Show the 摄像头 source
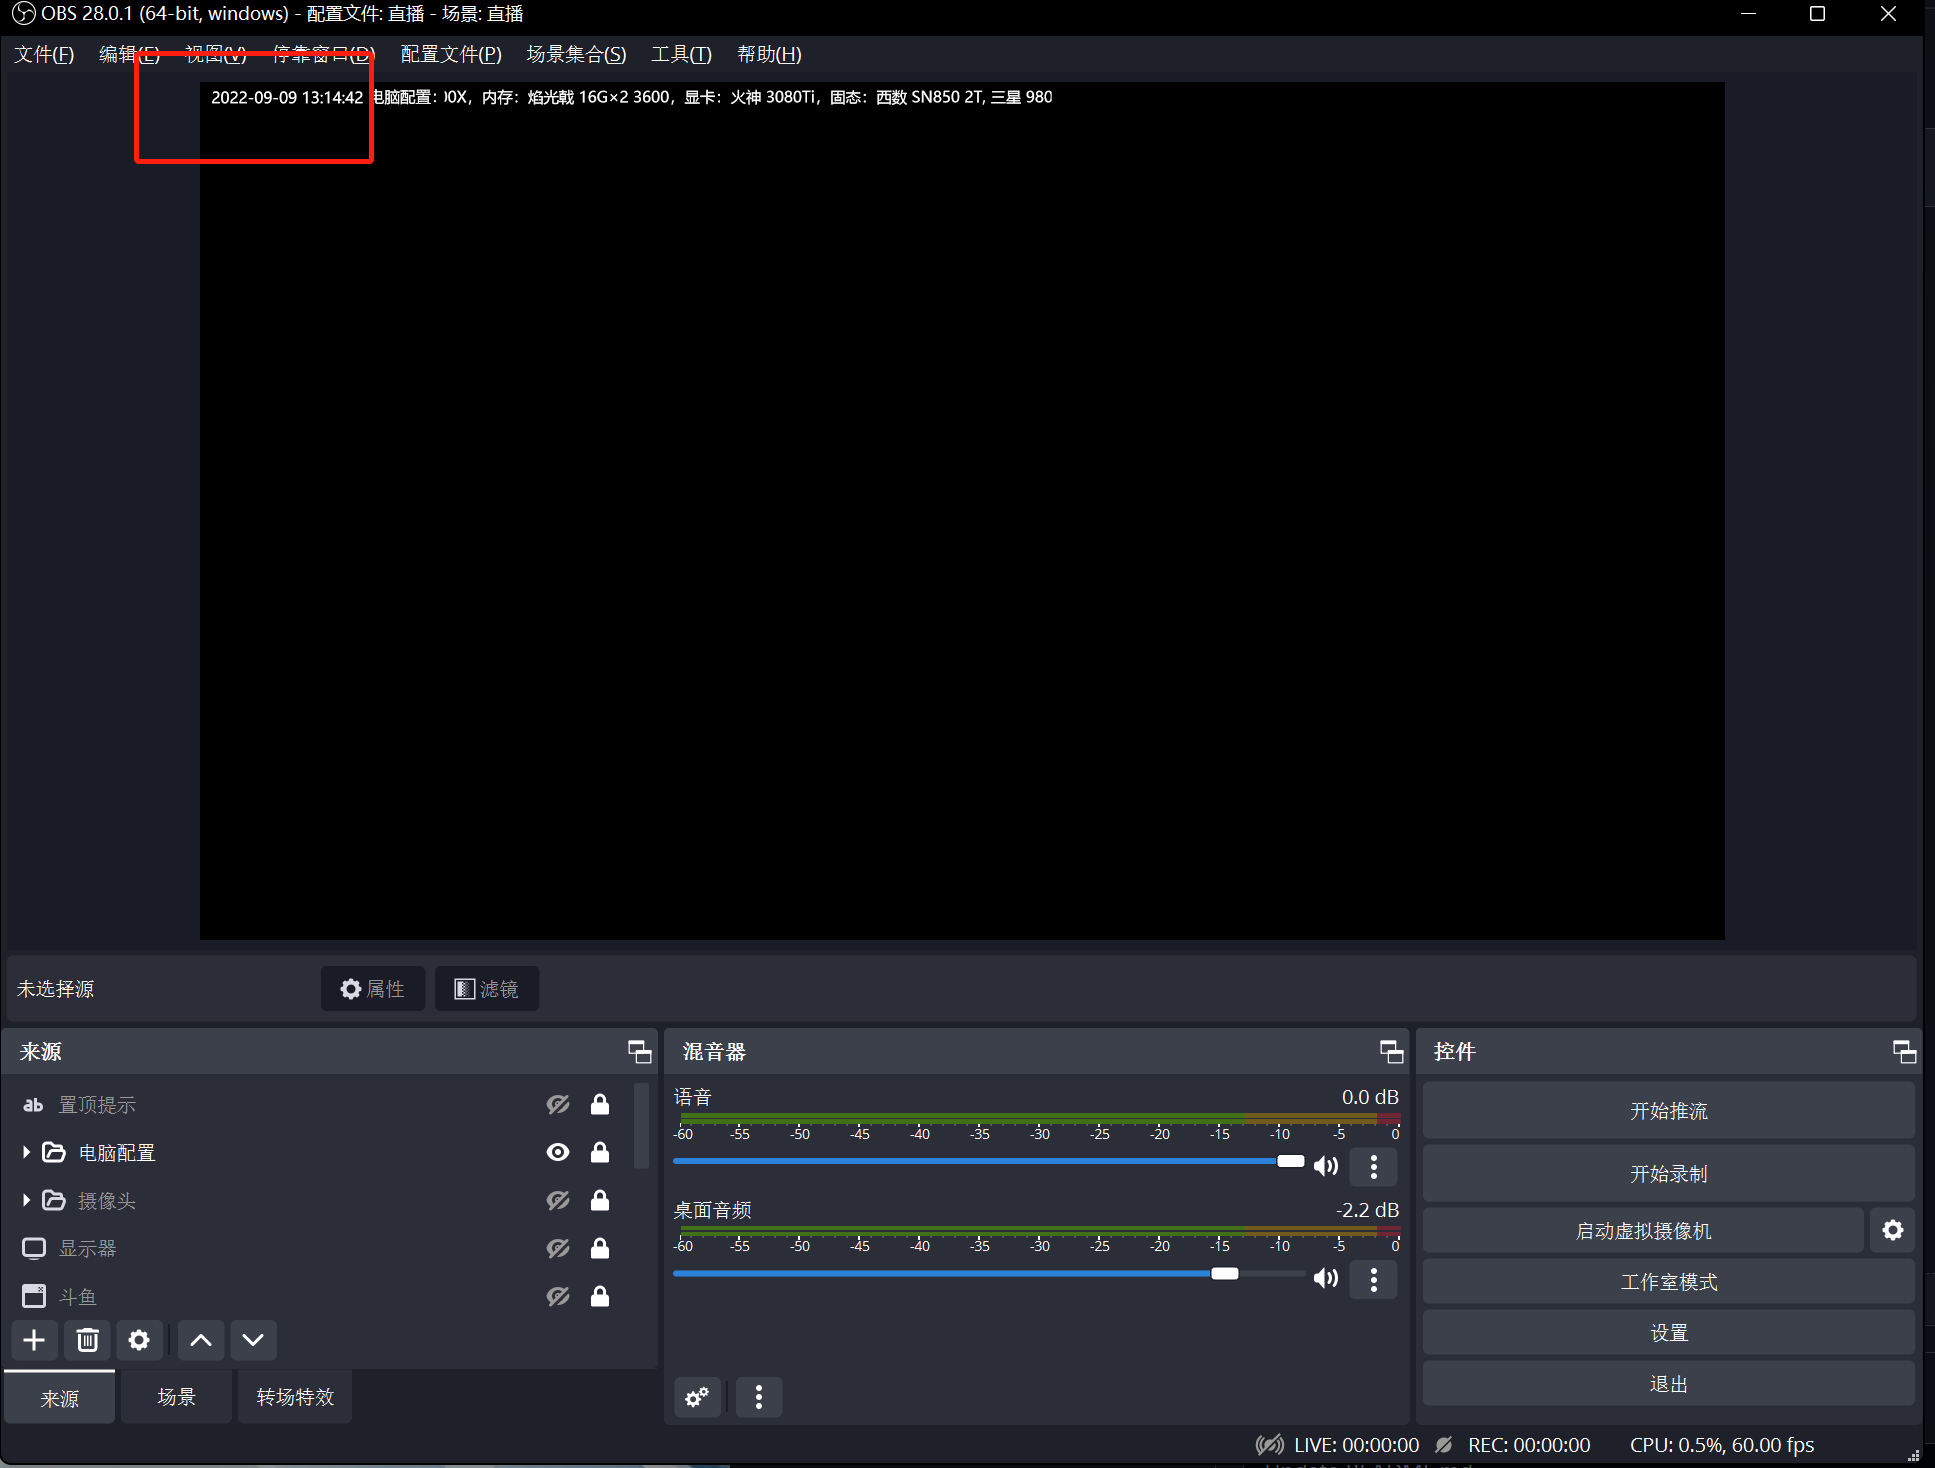This screenshot has width=1935, height=1468. point(557,1200)
